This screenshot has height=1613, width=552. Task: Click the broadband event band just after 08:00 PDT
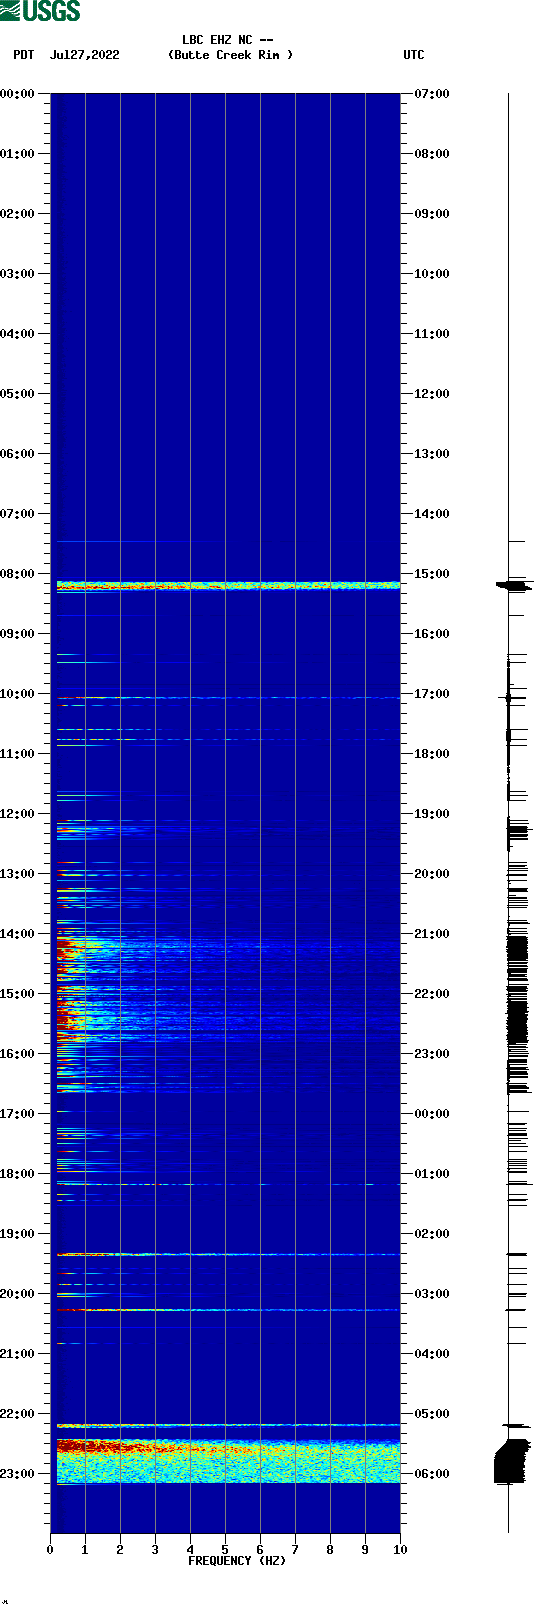coord(228,586)
